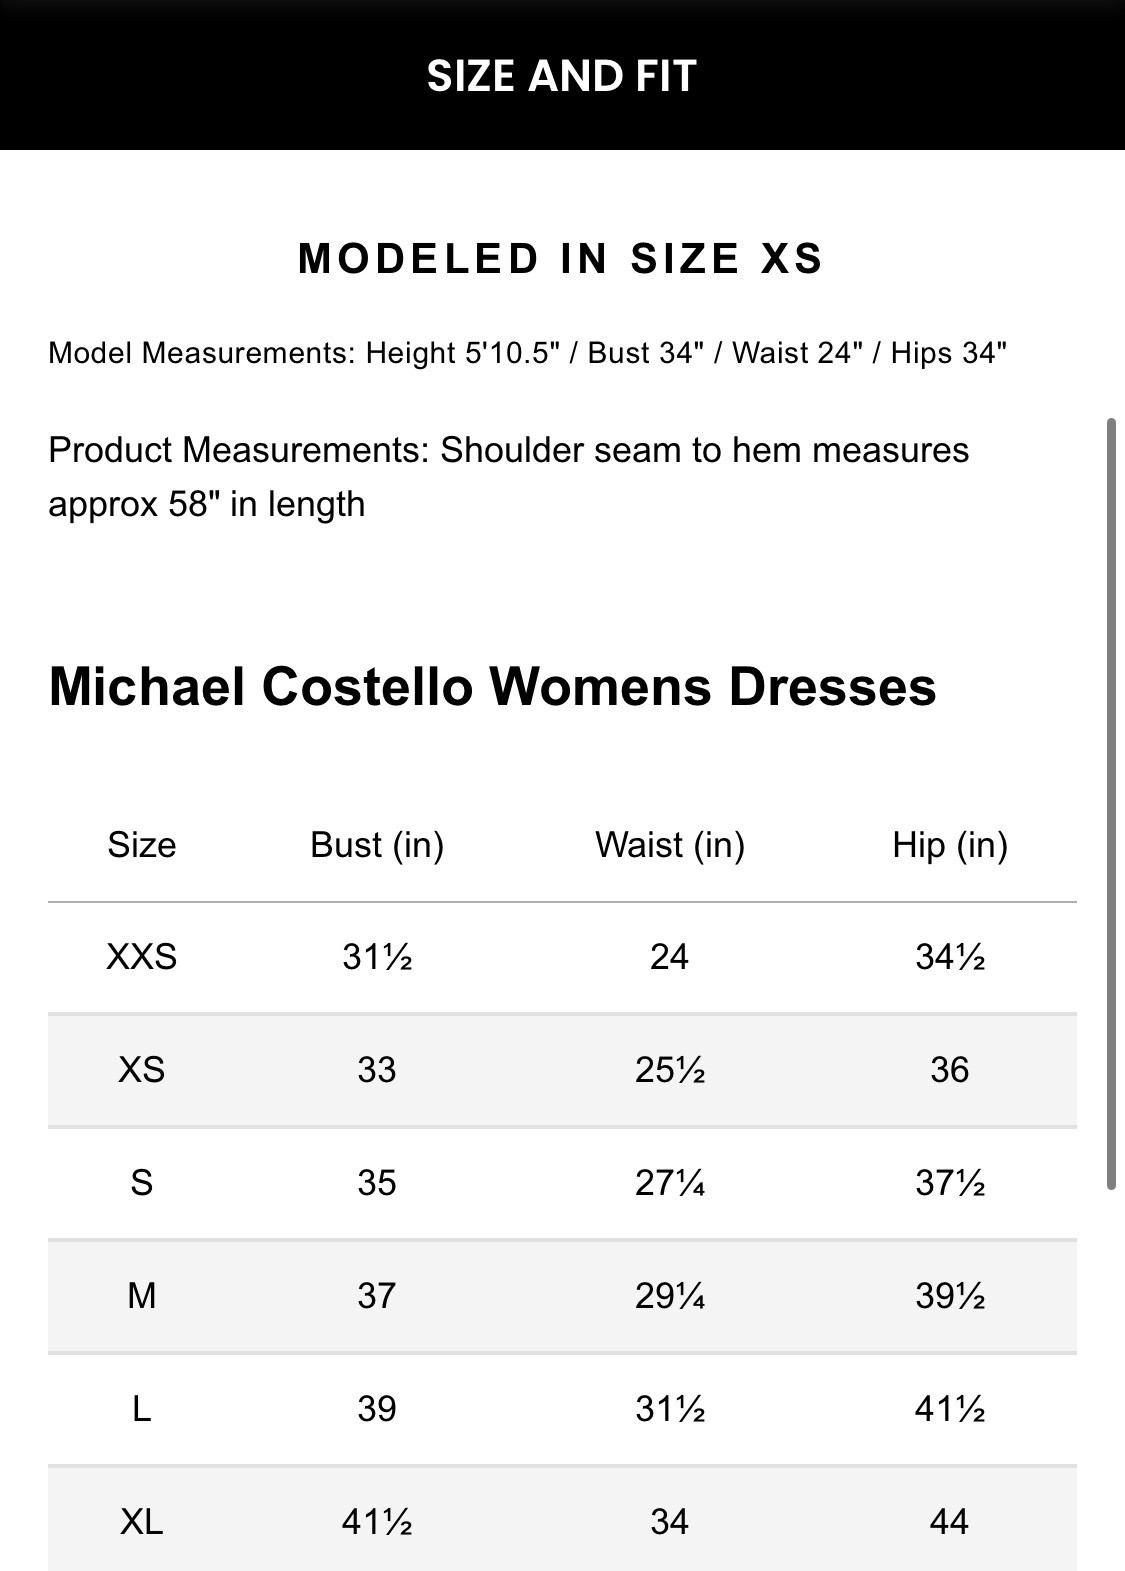This screenshot has height=1571, width=1125.
Task: Click the XS size label in table
Action: coord(142,1070)
